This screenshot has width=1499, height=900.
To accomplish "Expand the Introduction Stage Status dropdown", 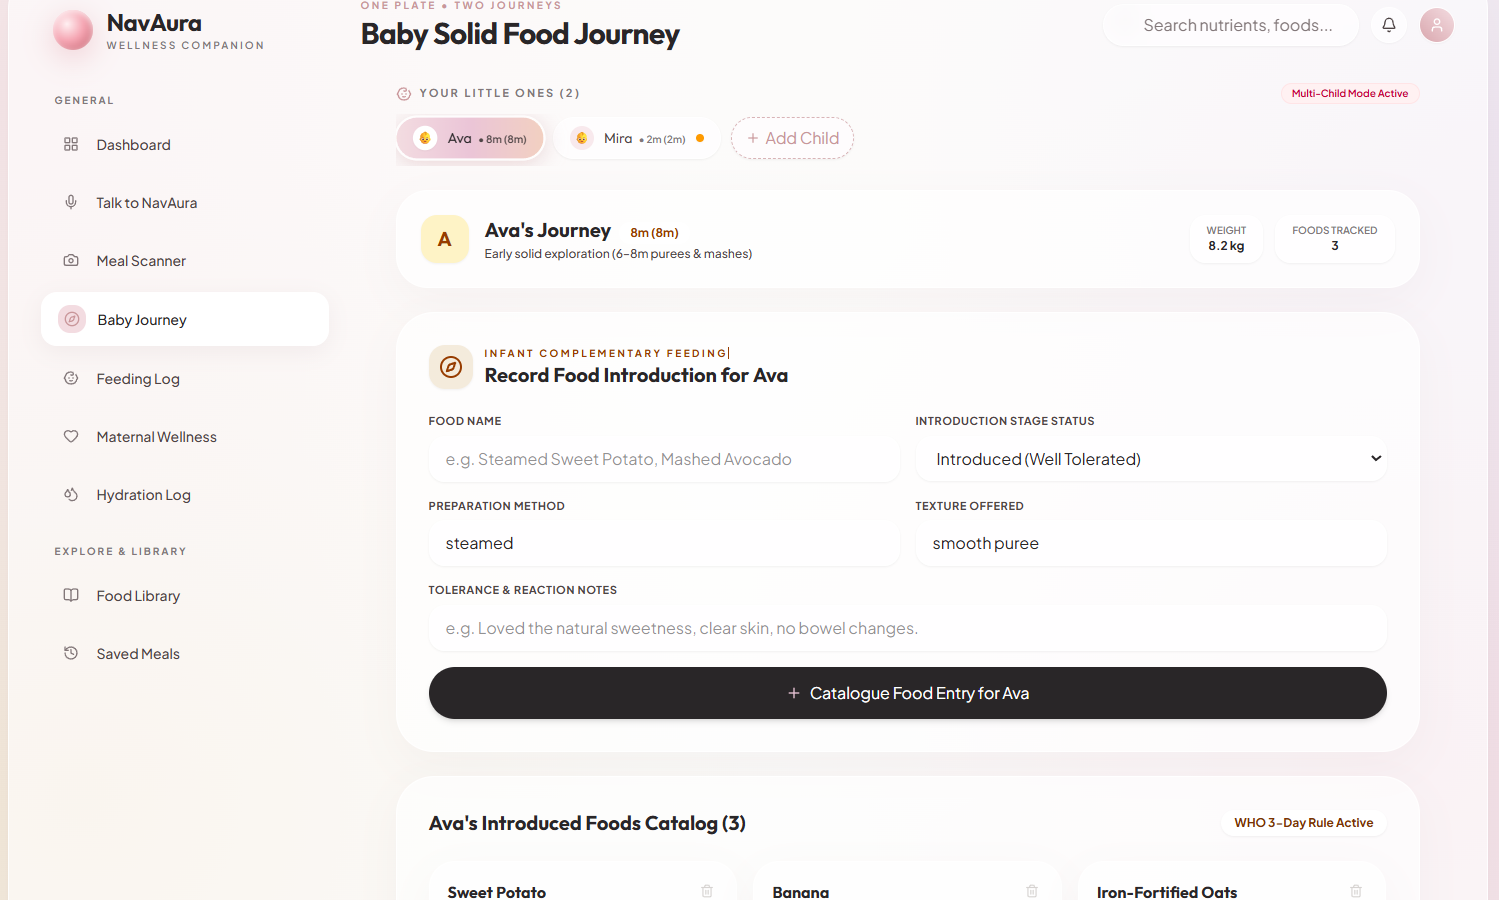I will click(x=1151, y=459).
